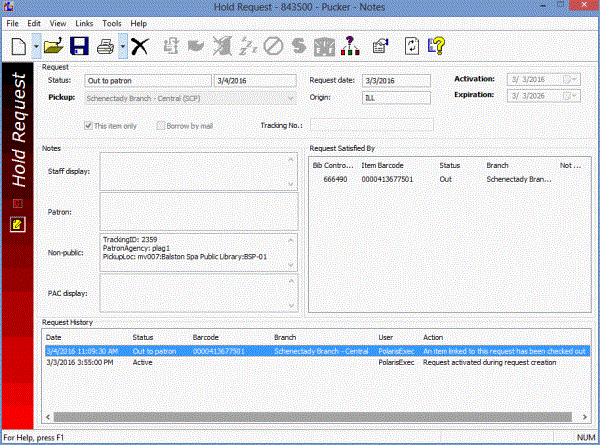The height and width of the screenshot is (445, 600).
Task: Click the scissors delete icon in toolbar
Action: 141,45
